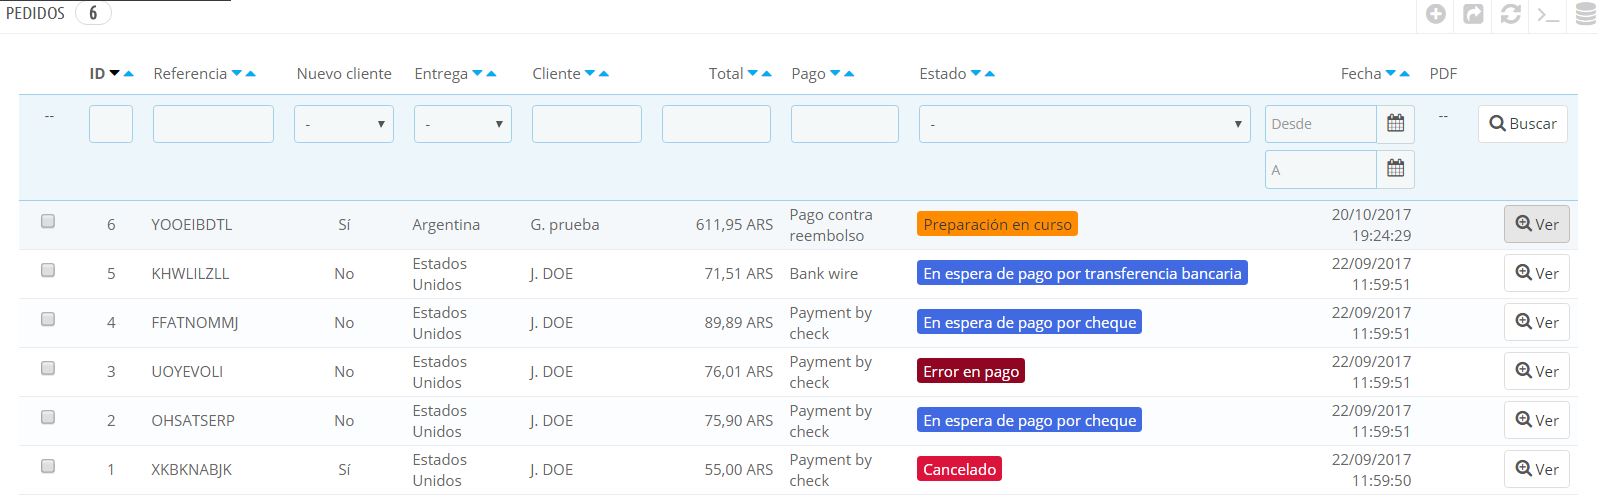Sort Estado column ascending

[989, 73]
